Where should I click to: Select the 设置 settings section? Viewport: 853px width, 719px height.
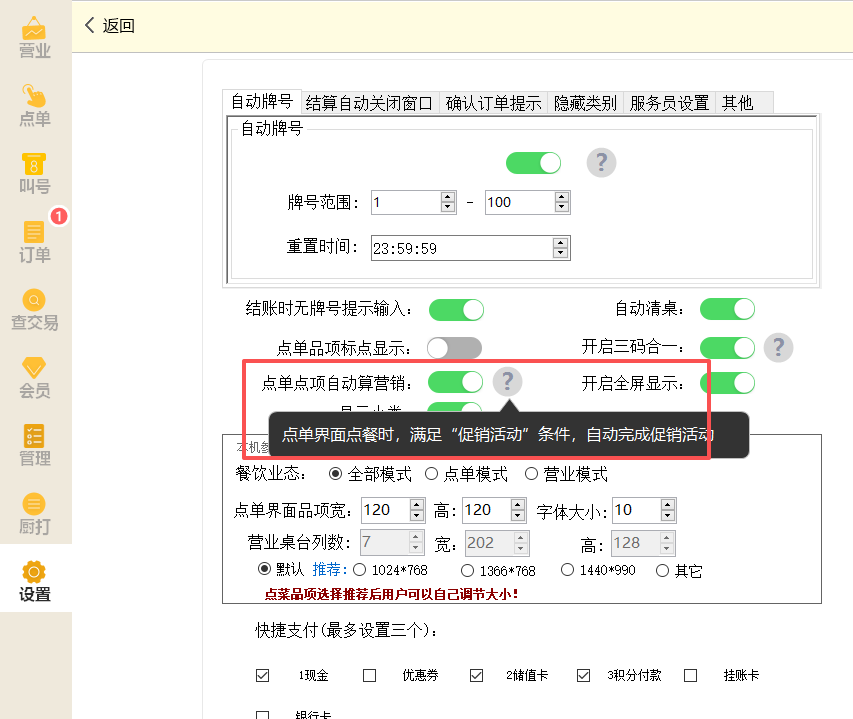(35, 581)
